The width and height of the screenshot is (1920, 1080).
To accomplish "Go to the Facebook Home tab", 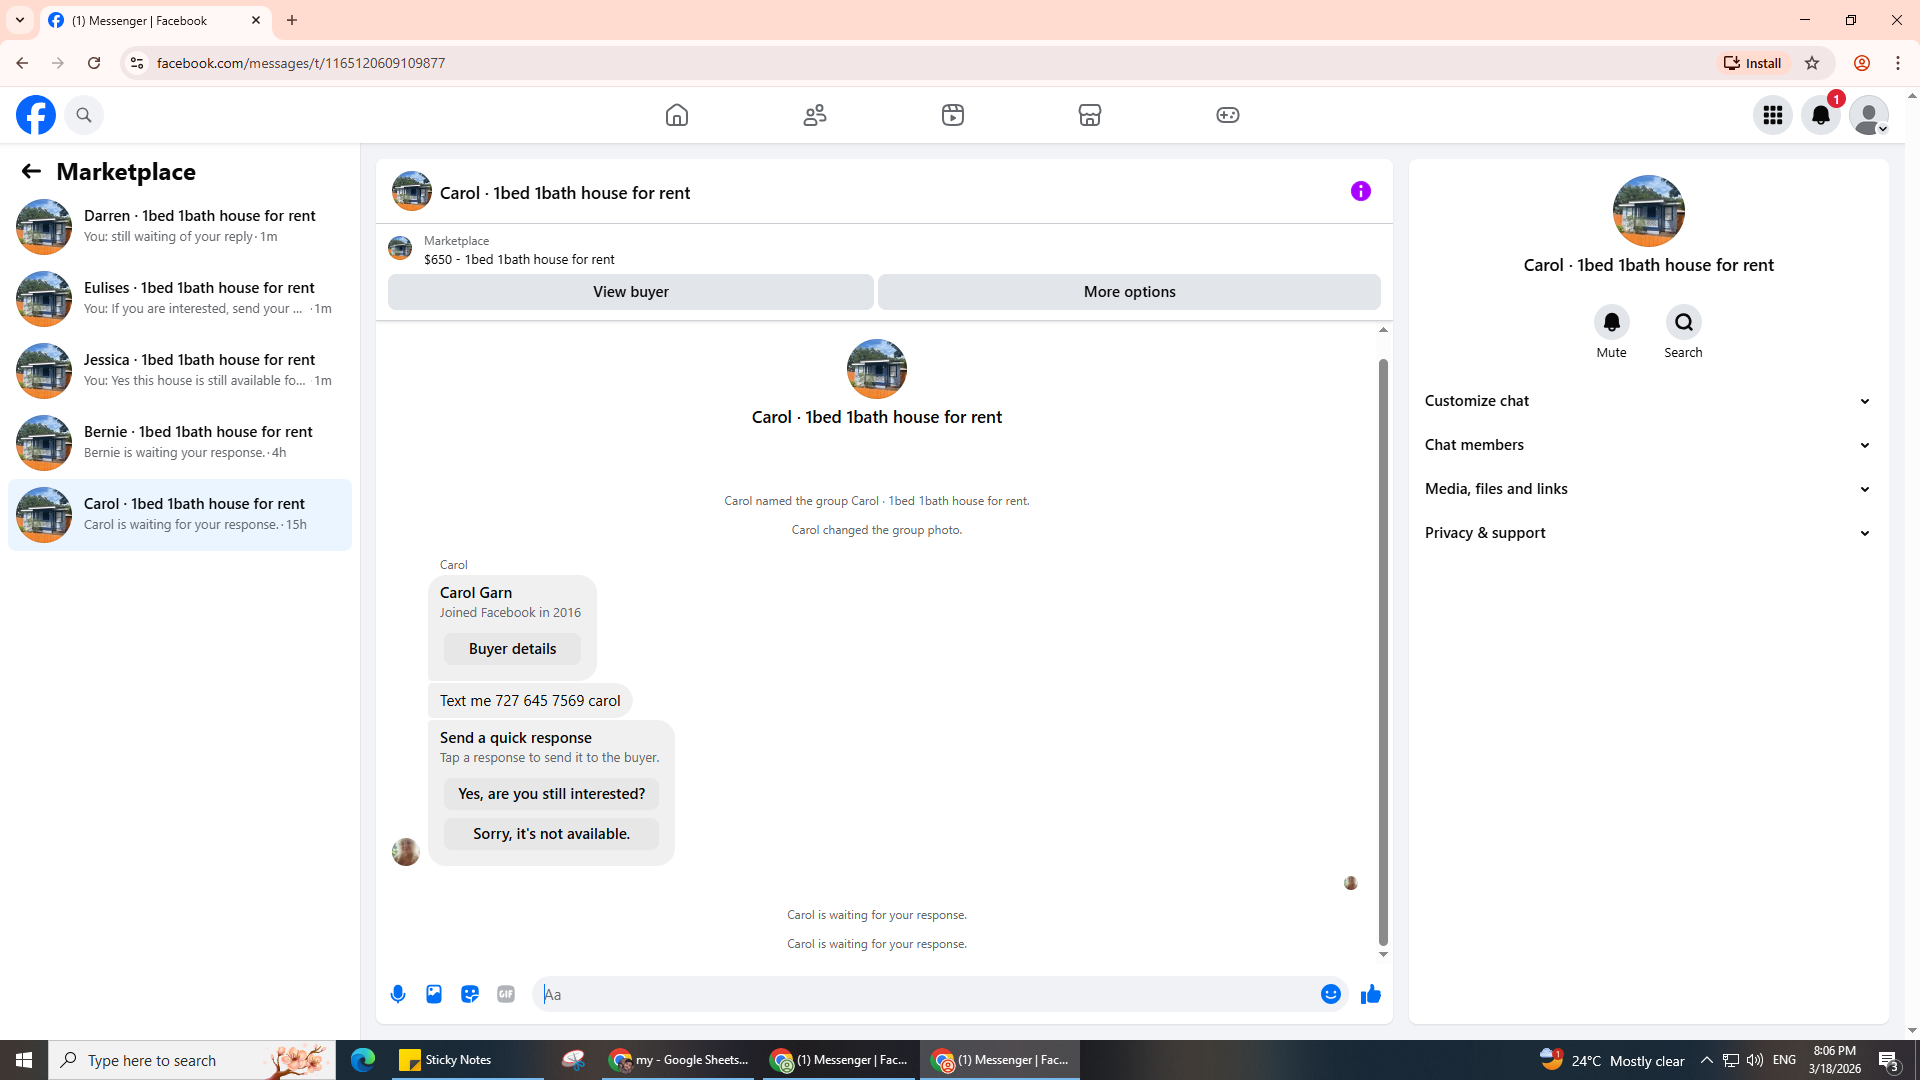I will [x=677, y=115].
